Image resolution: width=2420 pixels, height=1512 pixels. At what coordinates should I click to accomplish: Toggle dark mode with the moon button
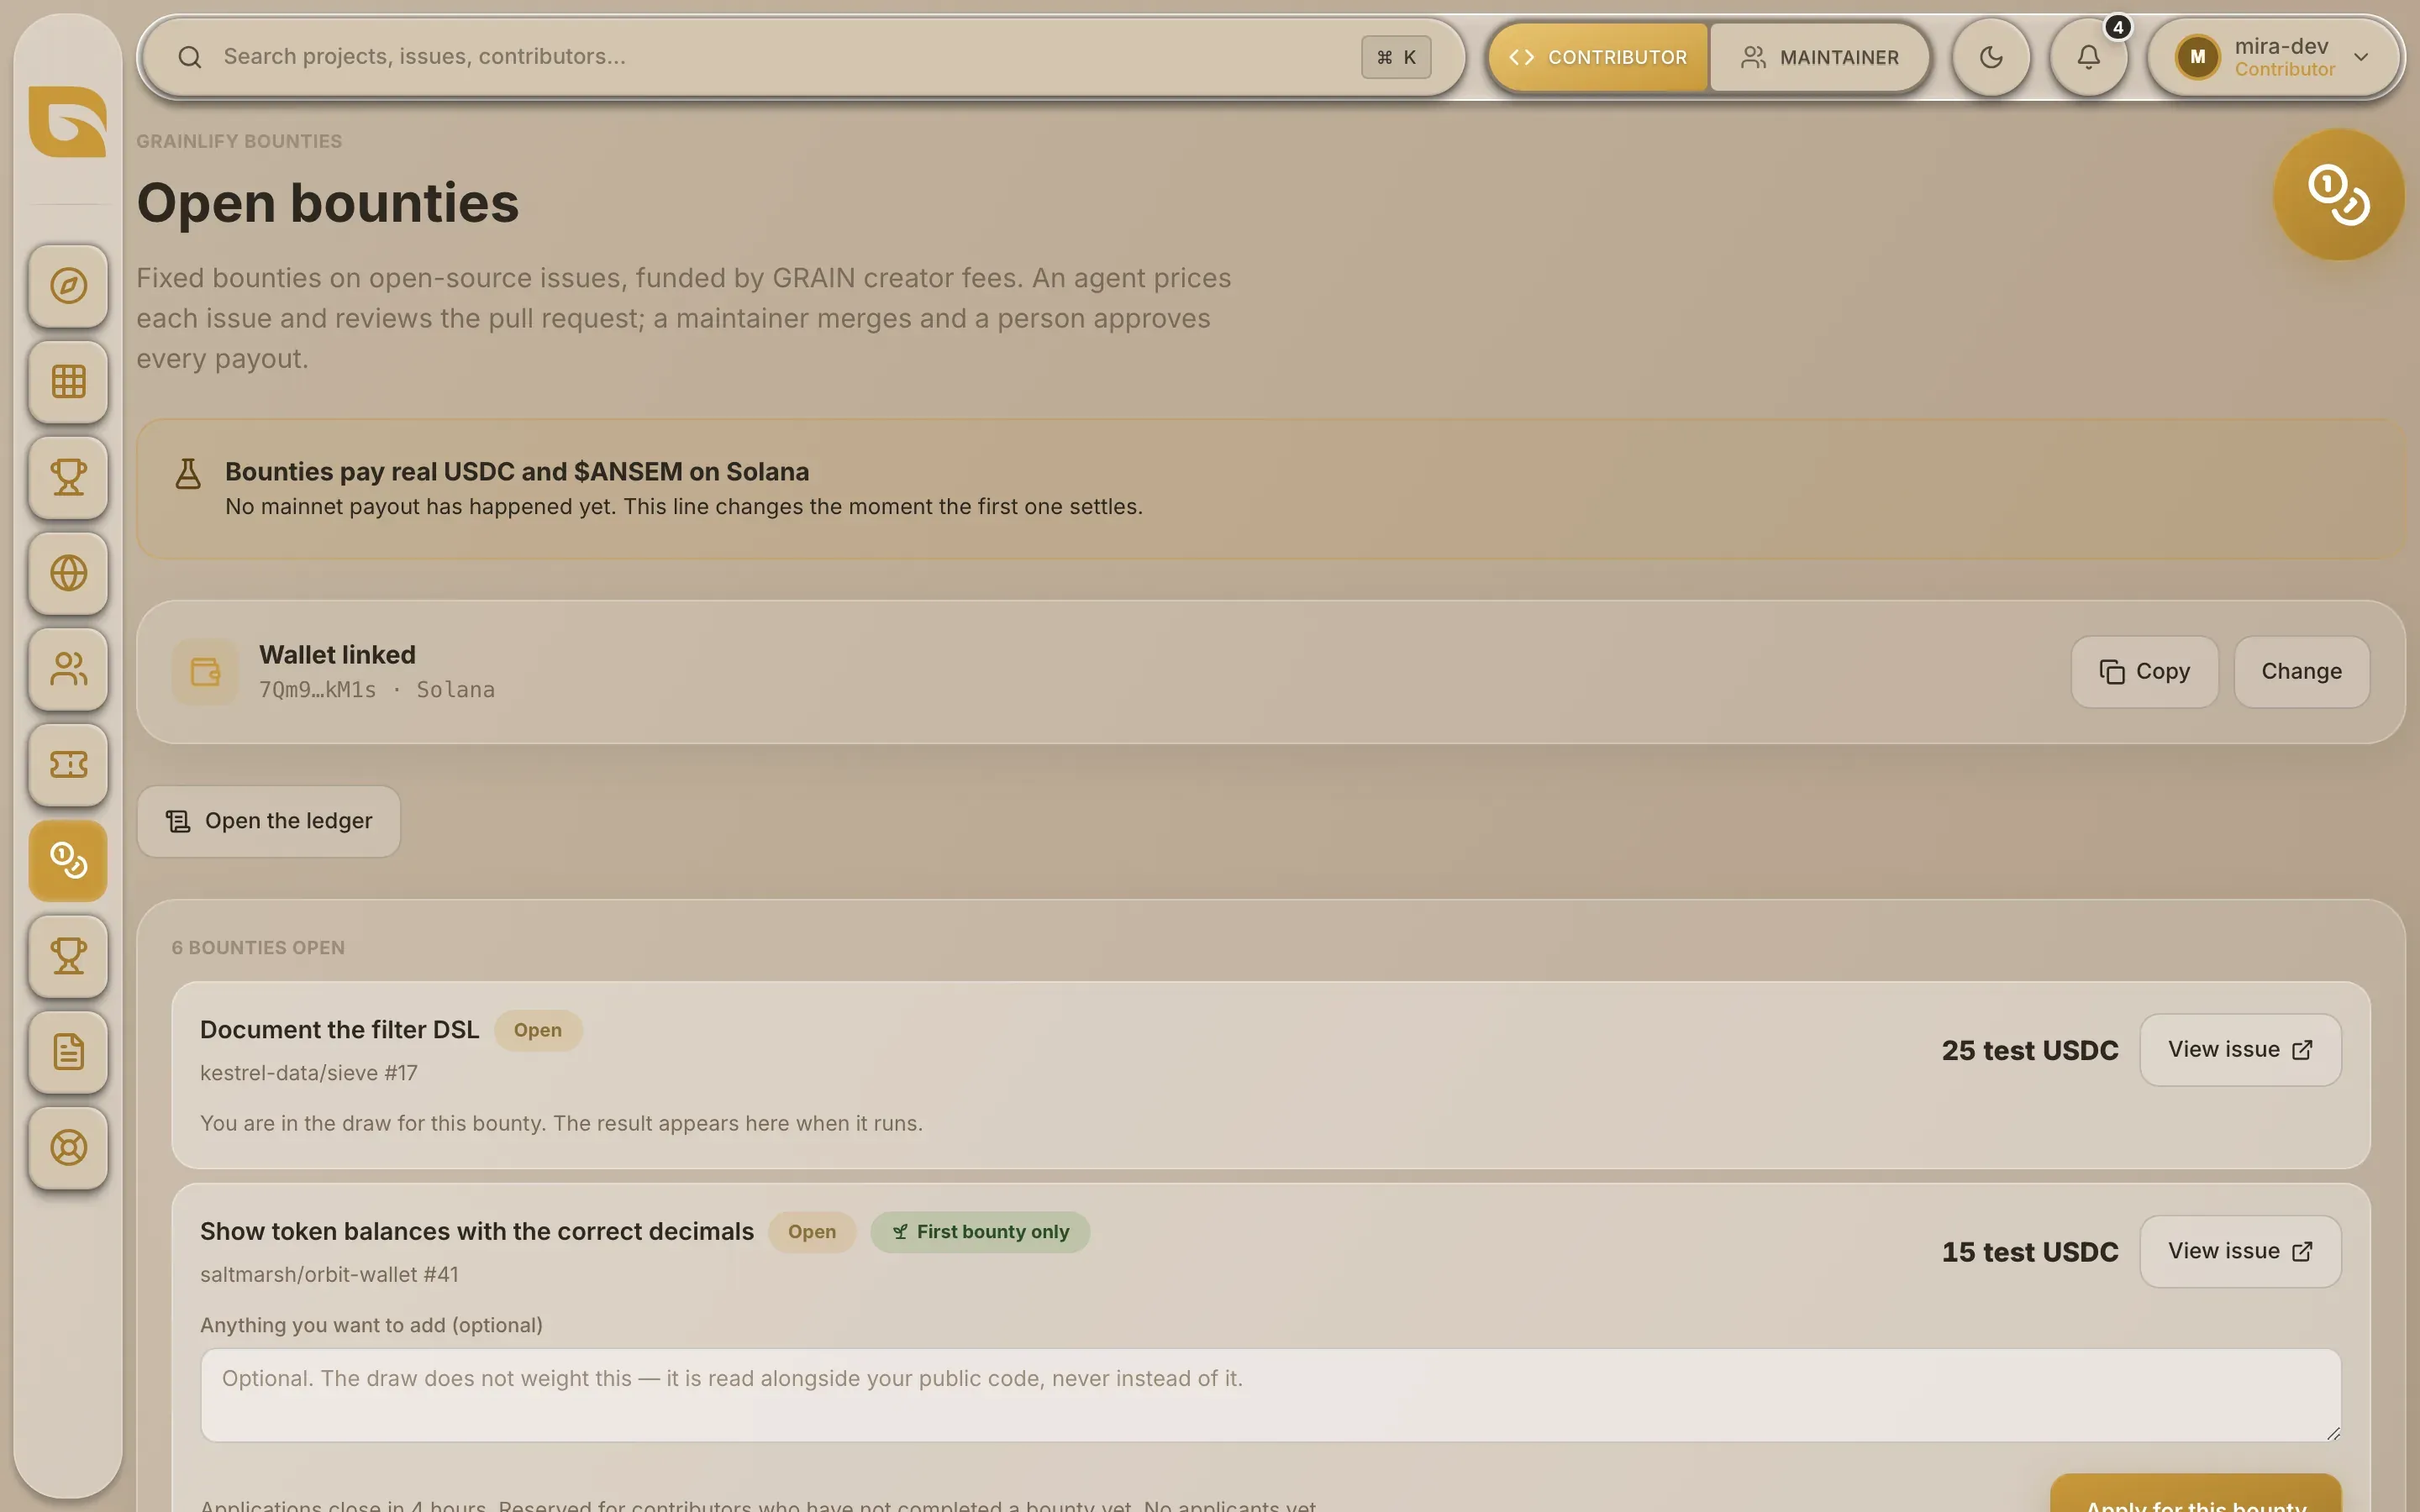1991,57
